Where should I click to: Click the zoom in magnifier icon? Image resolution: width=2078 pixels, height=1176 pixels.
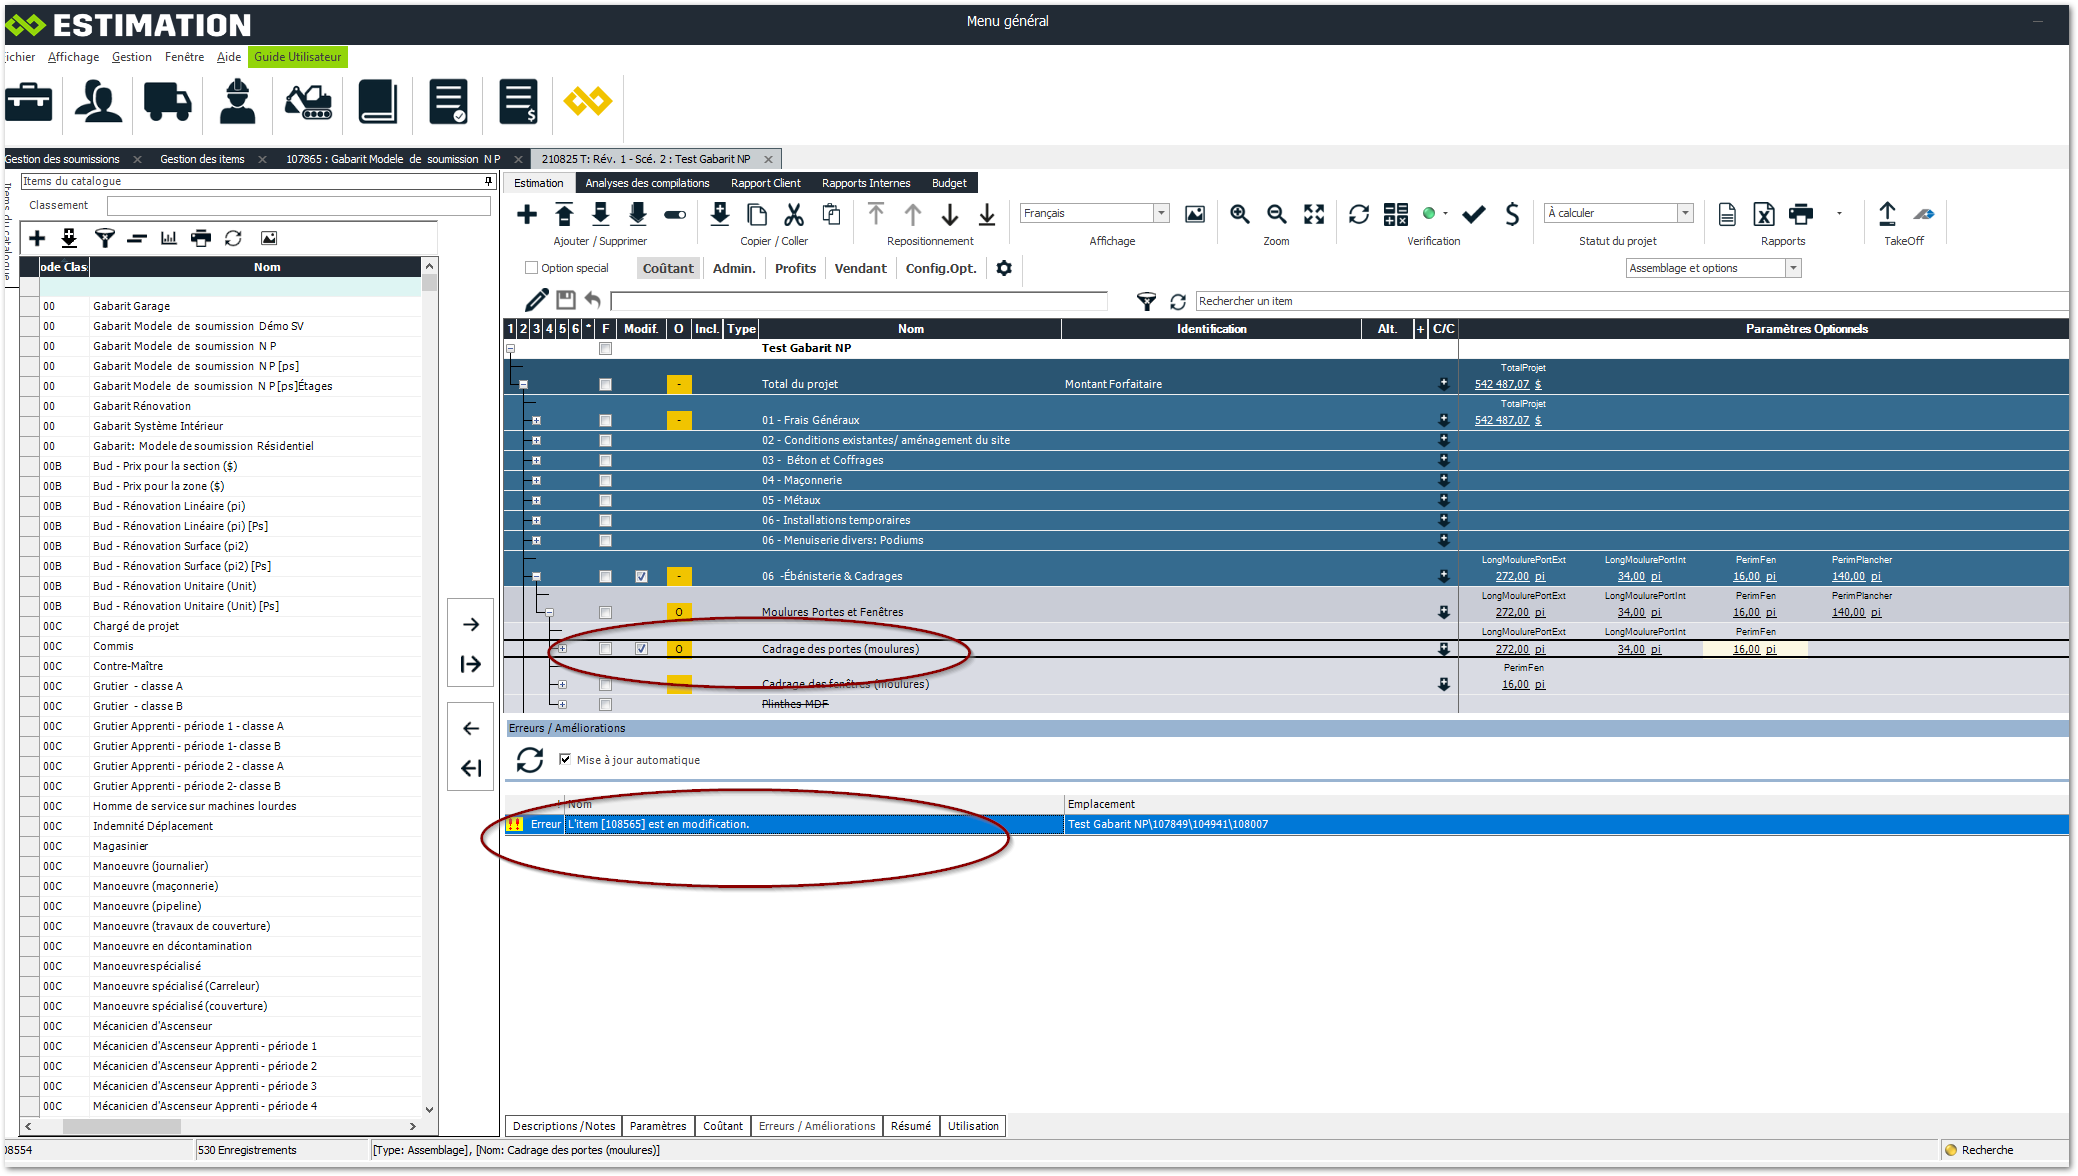coord(1240,214)
